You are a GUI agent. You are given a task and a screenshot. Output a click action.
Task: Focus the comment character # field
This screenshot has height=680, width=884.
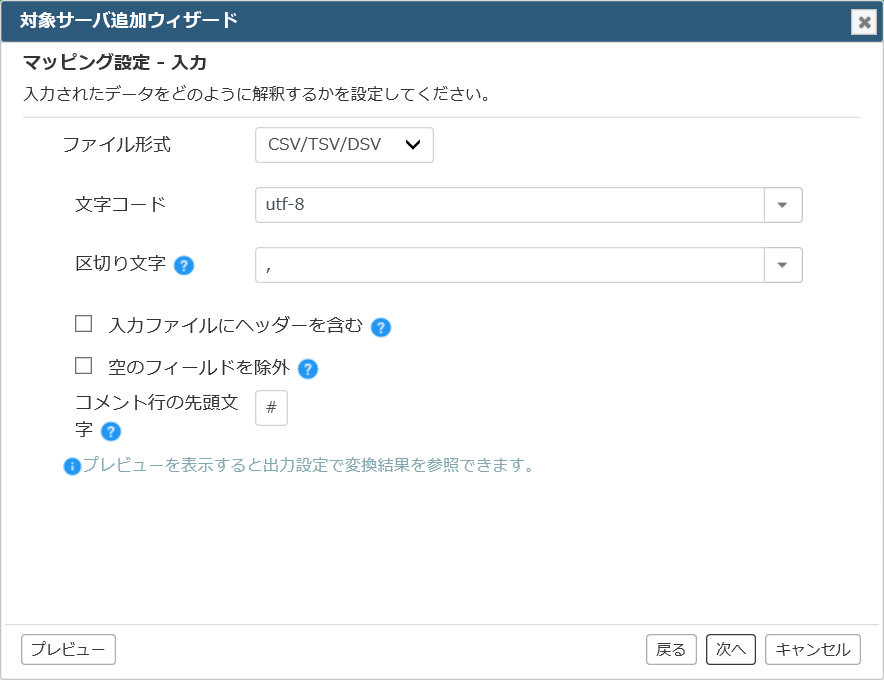click(271, 408)
